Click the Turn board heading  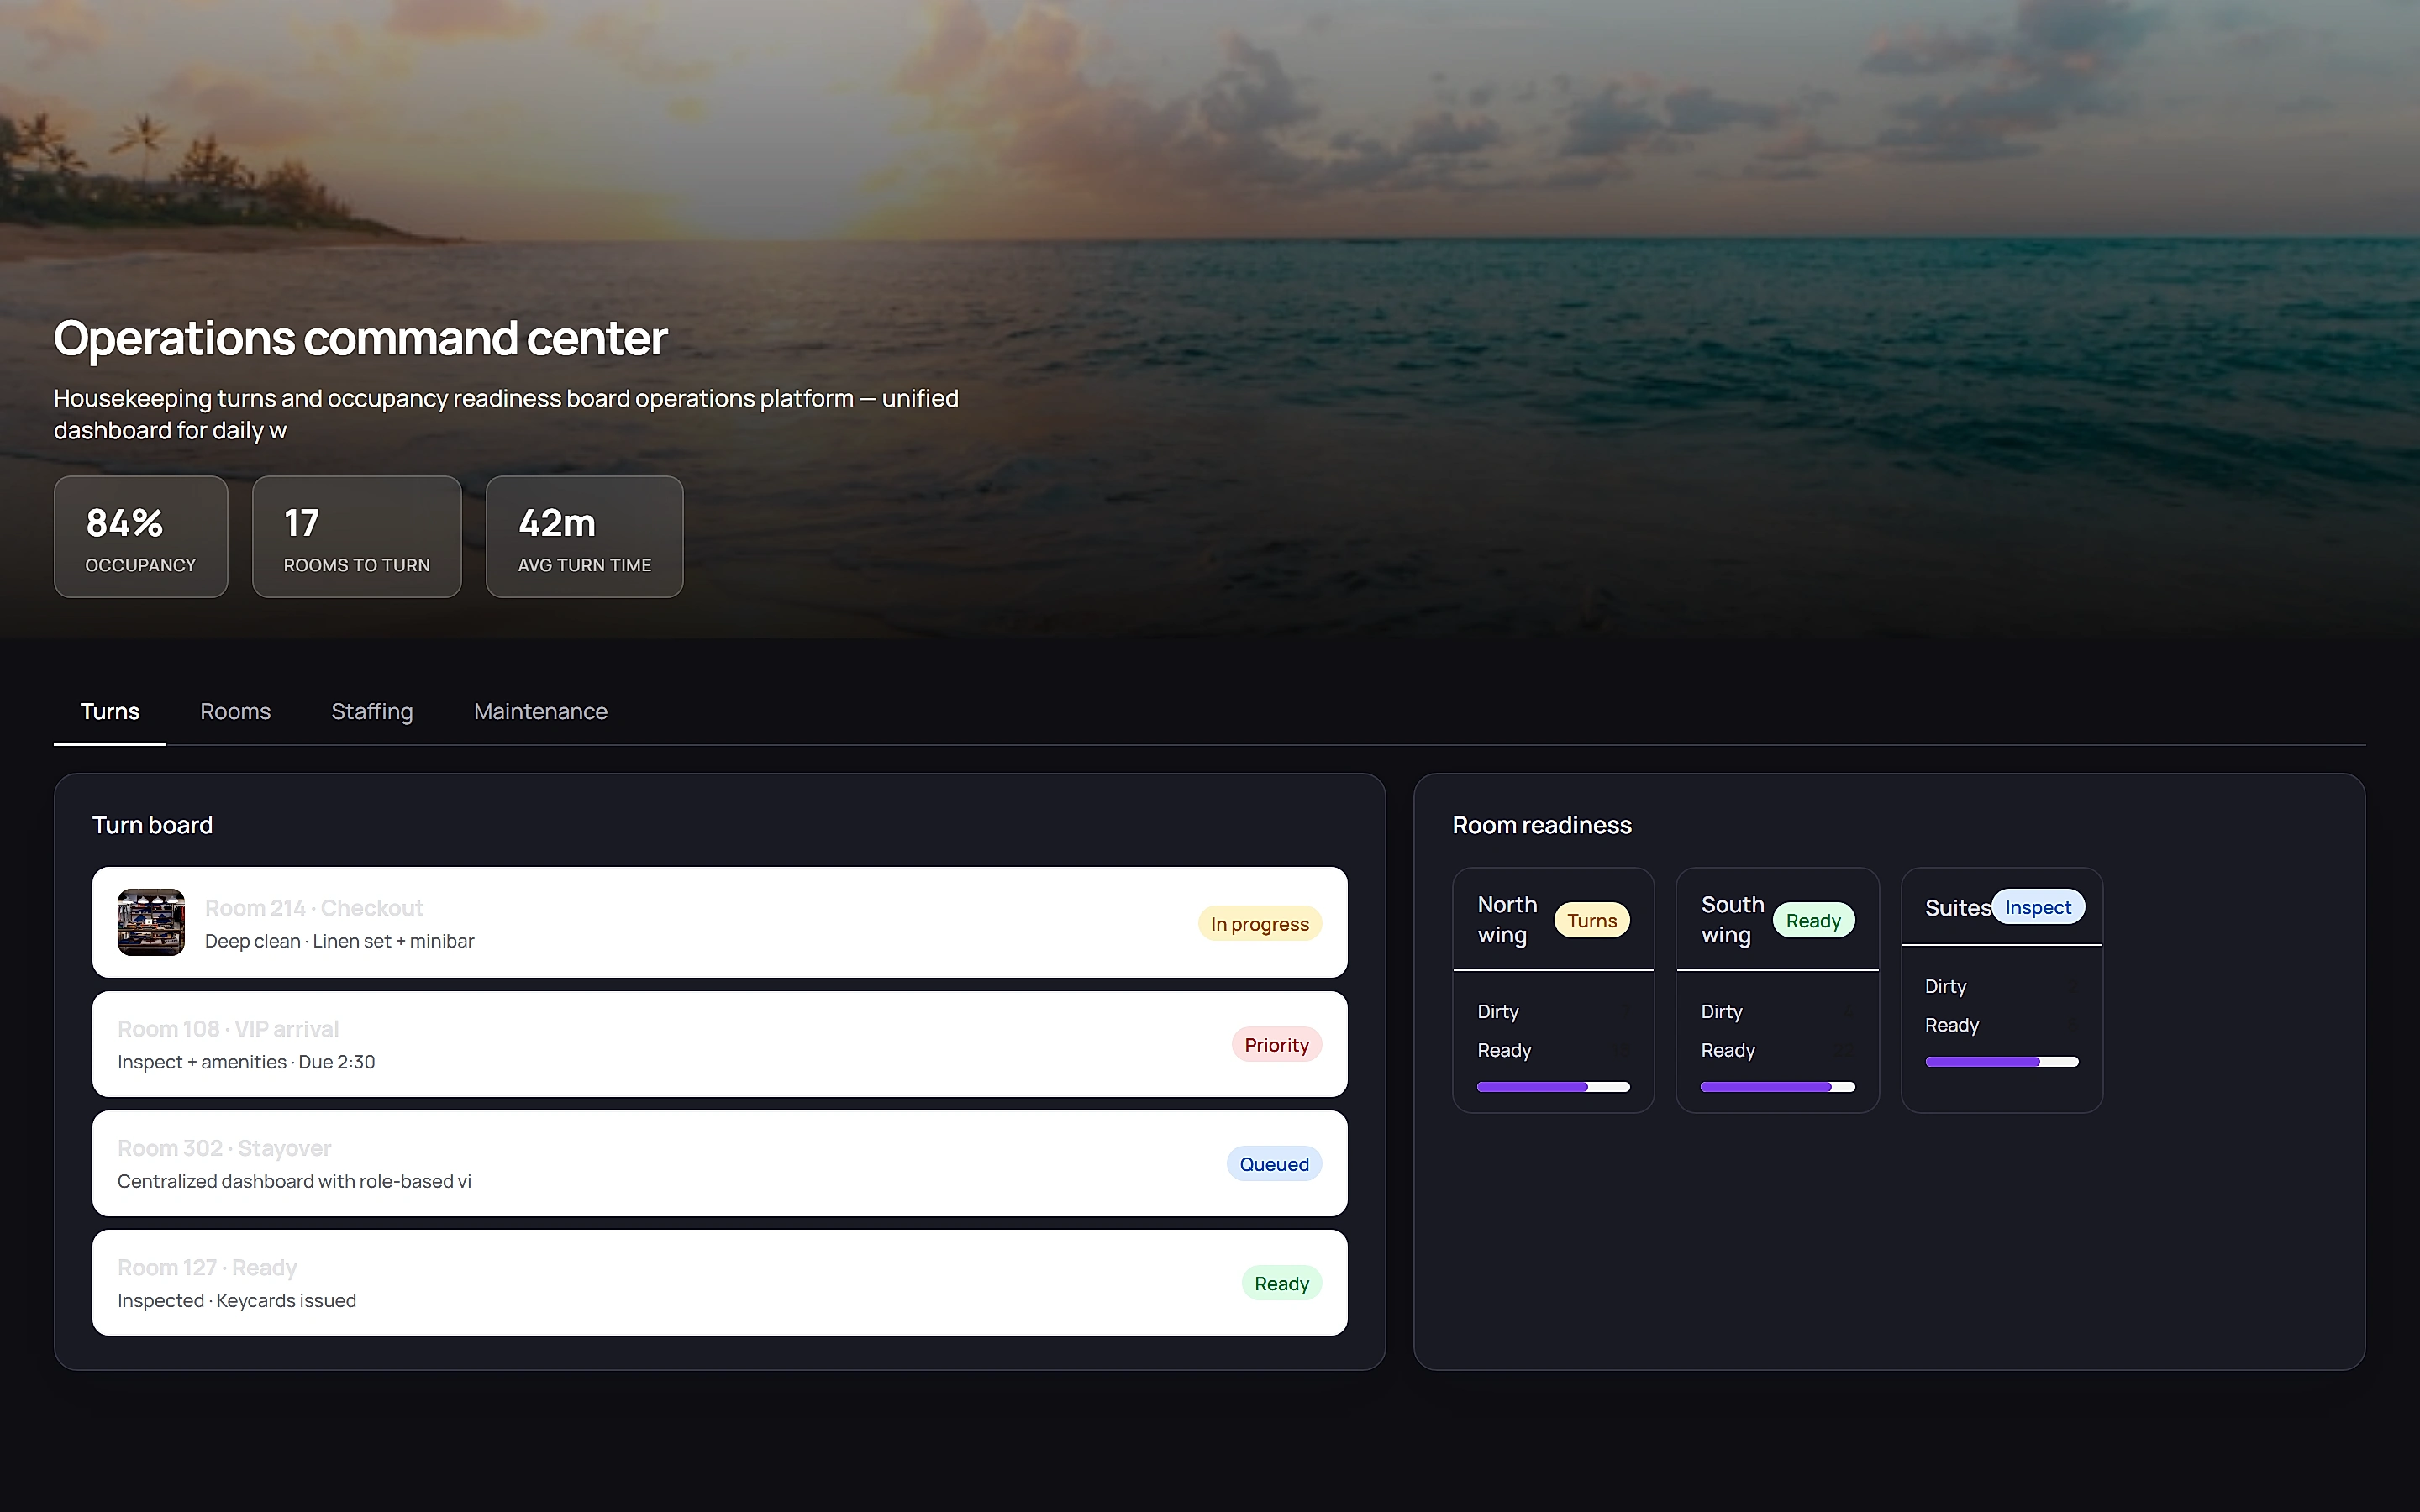(152, 825)
